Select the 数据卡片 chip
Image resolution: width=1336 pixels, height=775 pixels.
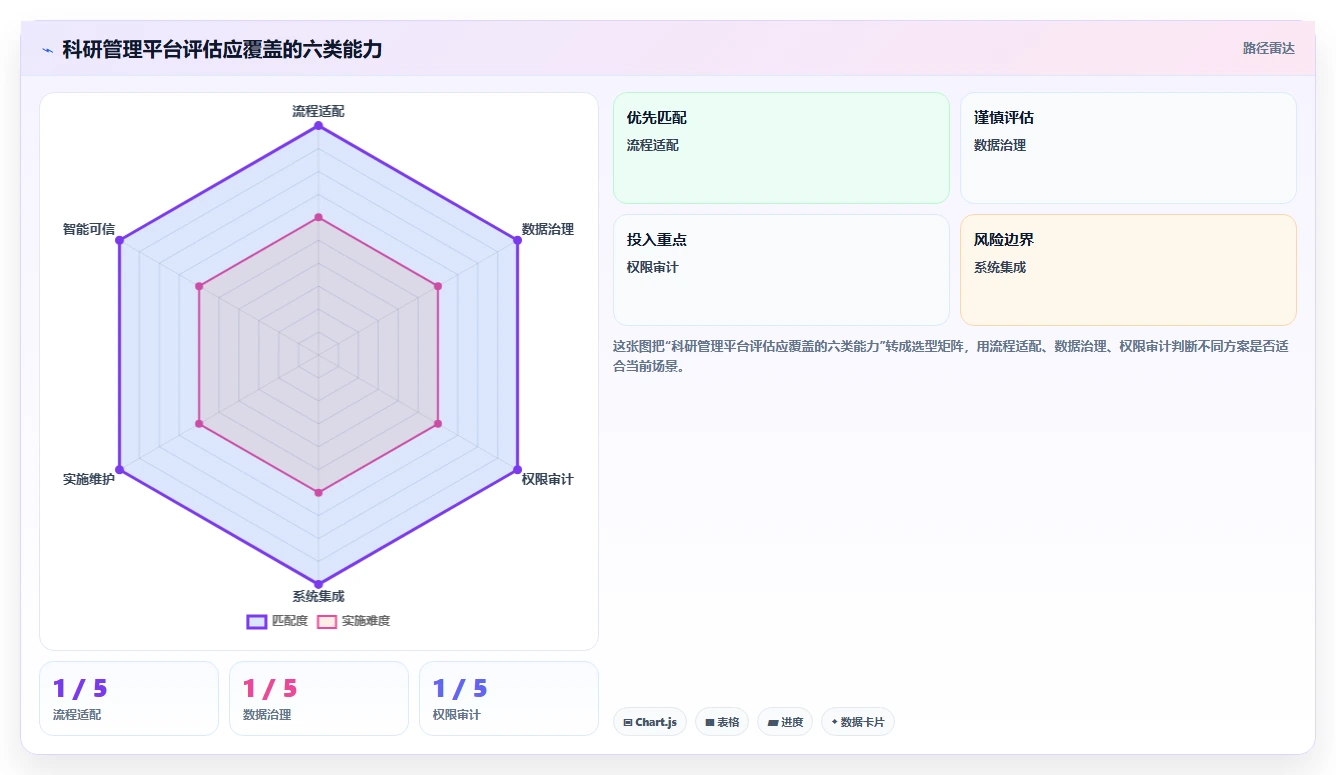pos(858,722)
